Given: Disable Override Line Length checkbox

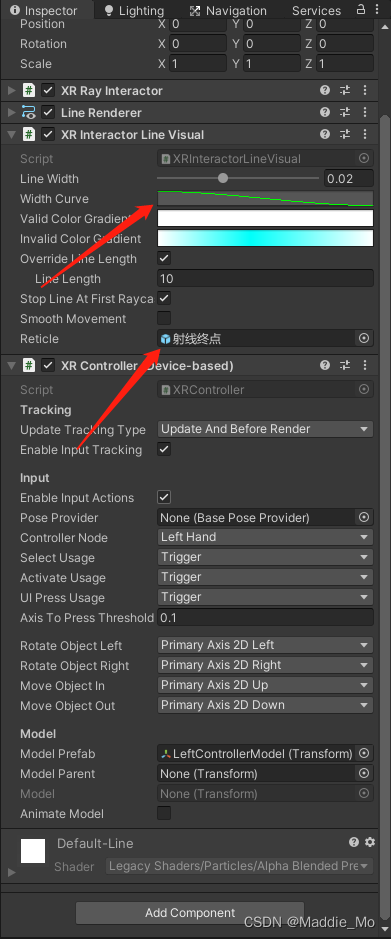Looking at the screenshot, I should click(x=163, y=259).
